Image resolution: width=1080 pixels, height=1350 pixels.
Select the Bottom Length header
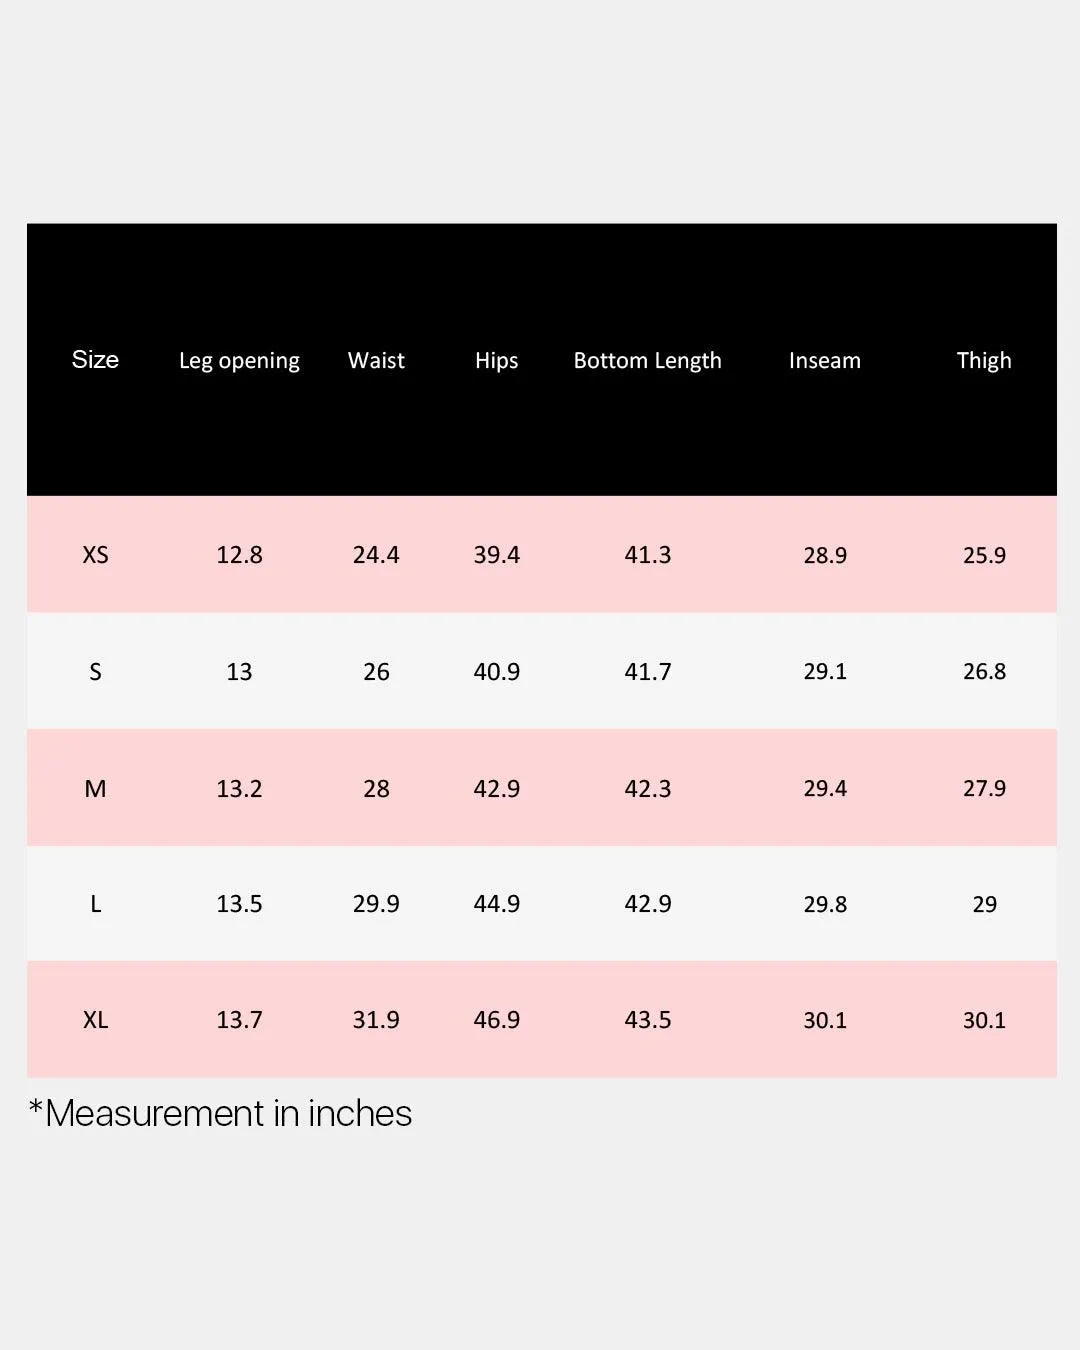(x=647, y=361)
